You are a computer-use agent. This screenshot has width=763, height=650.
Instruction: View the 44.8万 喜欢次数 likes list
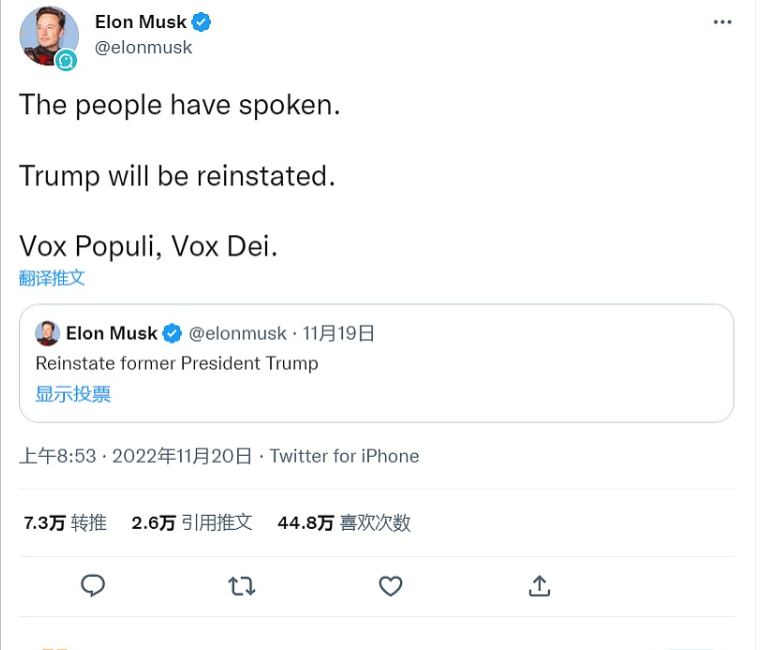(x=344, y=523)
